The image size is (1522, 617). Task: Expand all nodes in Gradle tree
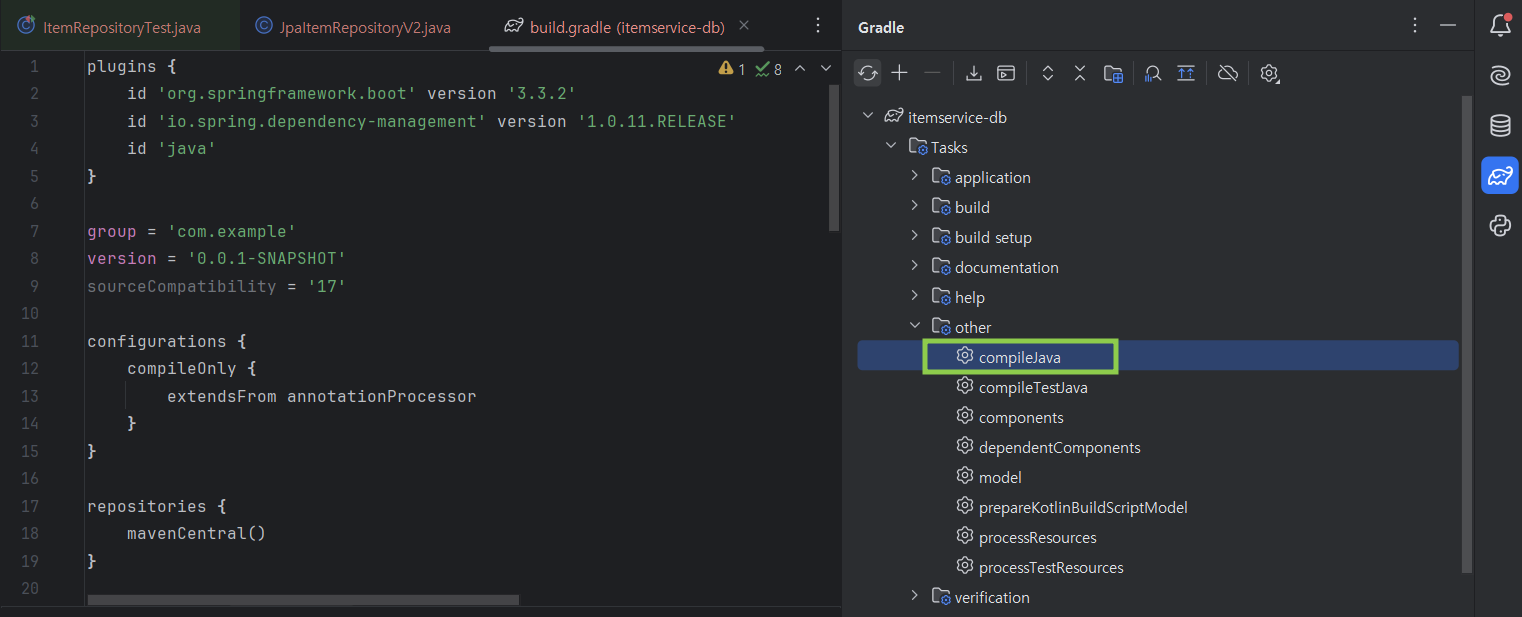1048,73
